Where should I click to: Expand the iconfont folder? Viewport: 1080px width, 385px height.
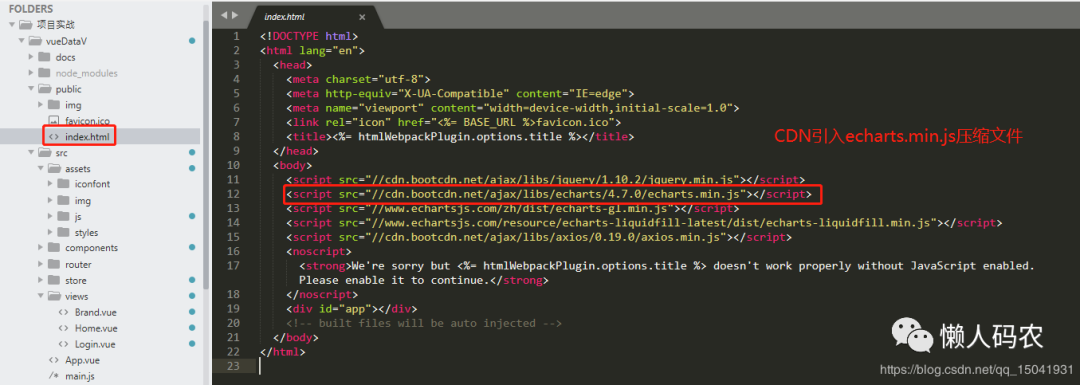[50, 184]
